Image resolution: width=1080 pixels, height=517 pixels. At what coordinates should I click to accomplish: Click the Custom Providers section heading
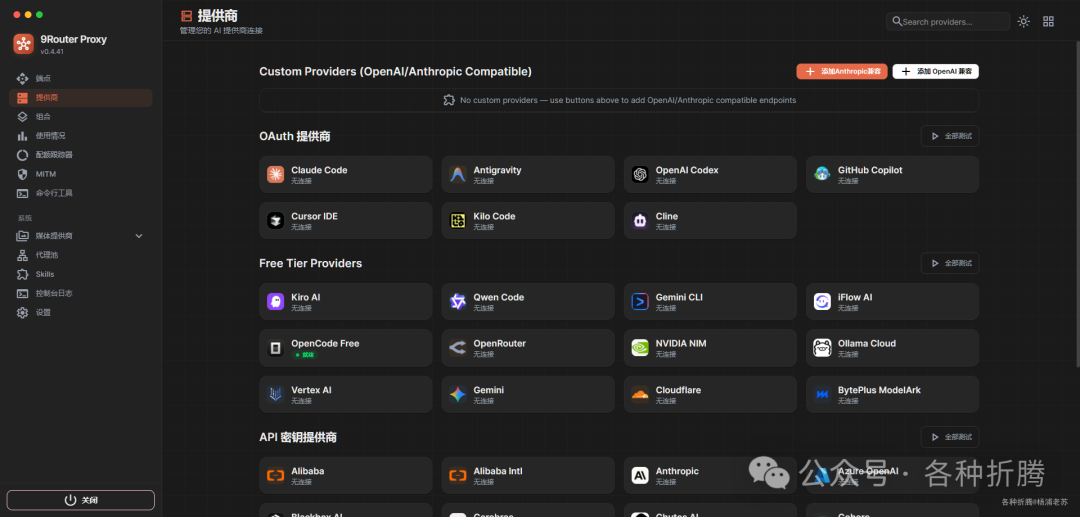click(x=395, y=72)
